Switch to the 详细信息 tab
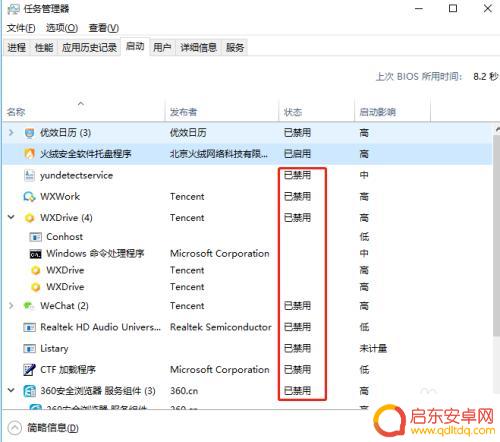Image resolution: width=500 pixels, height=442 pixels. click(x=199, y=48)
